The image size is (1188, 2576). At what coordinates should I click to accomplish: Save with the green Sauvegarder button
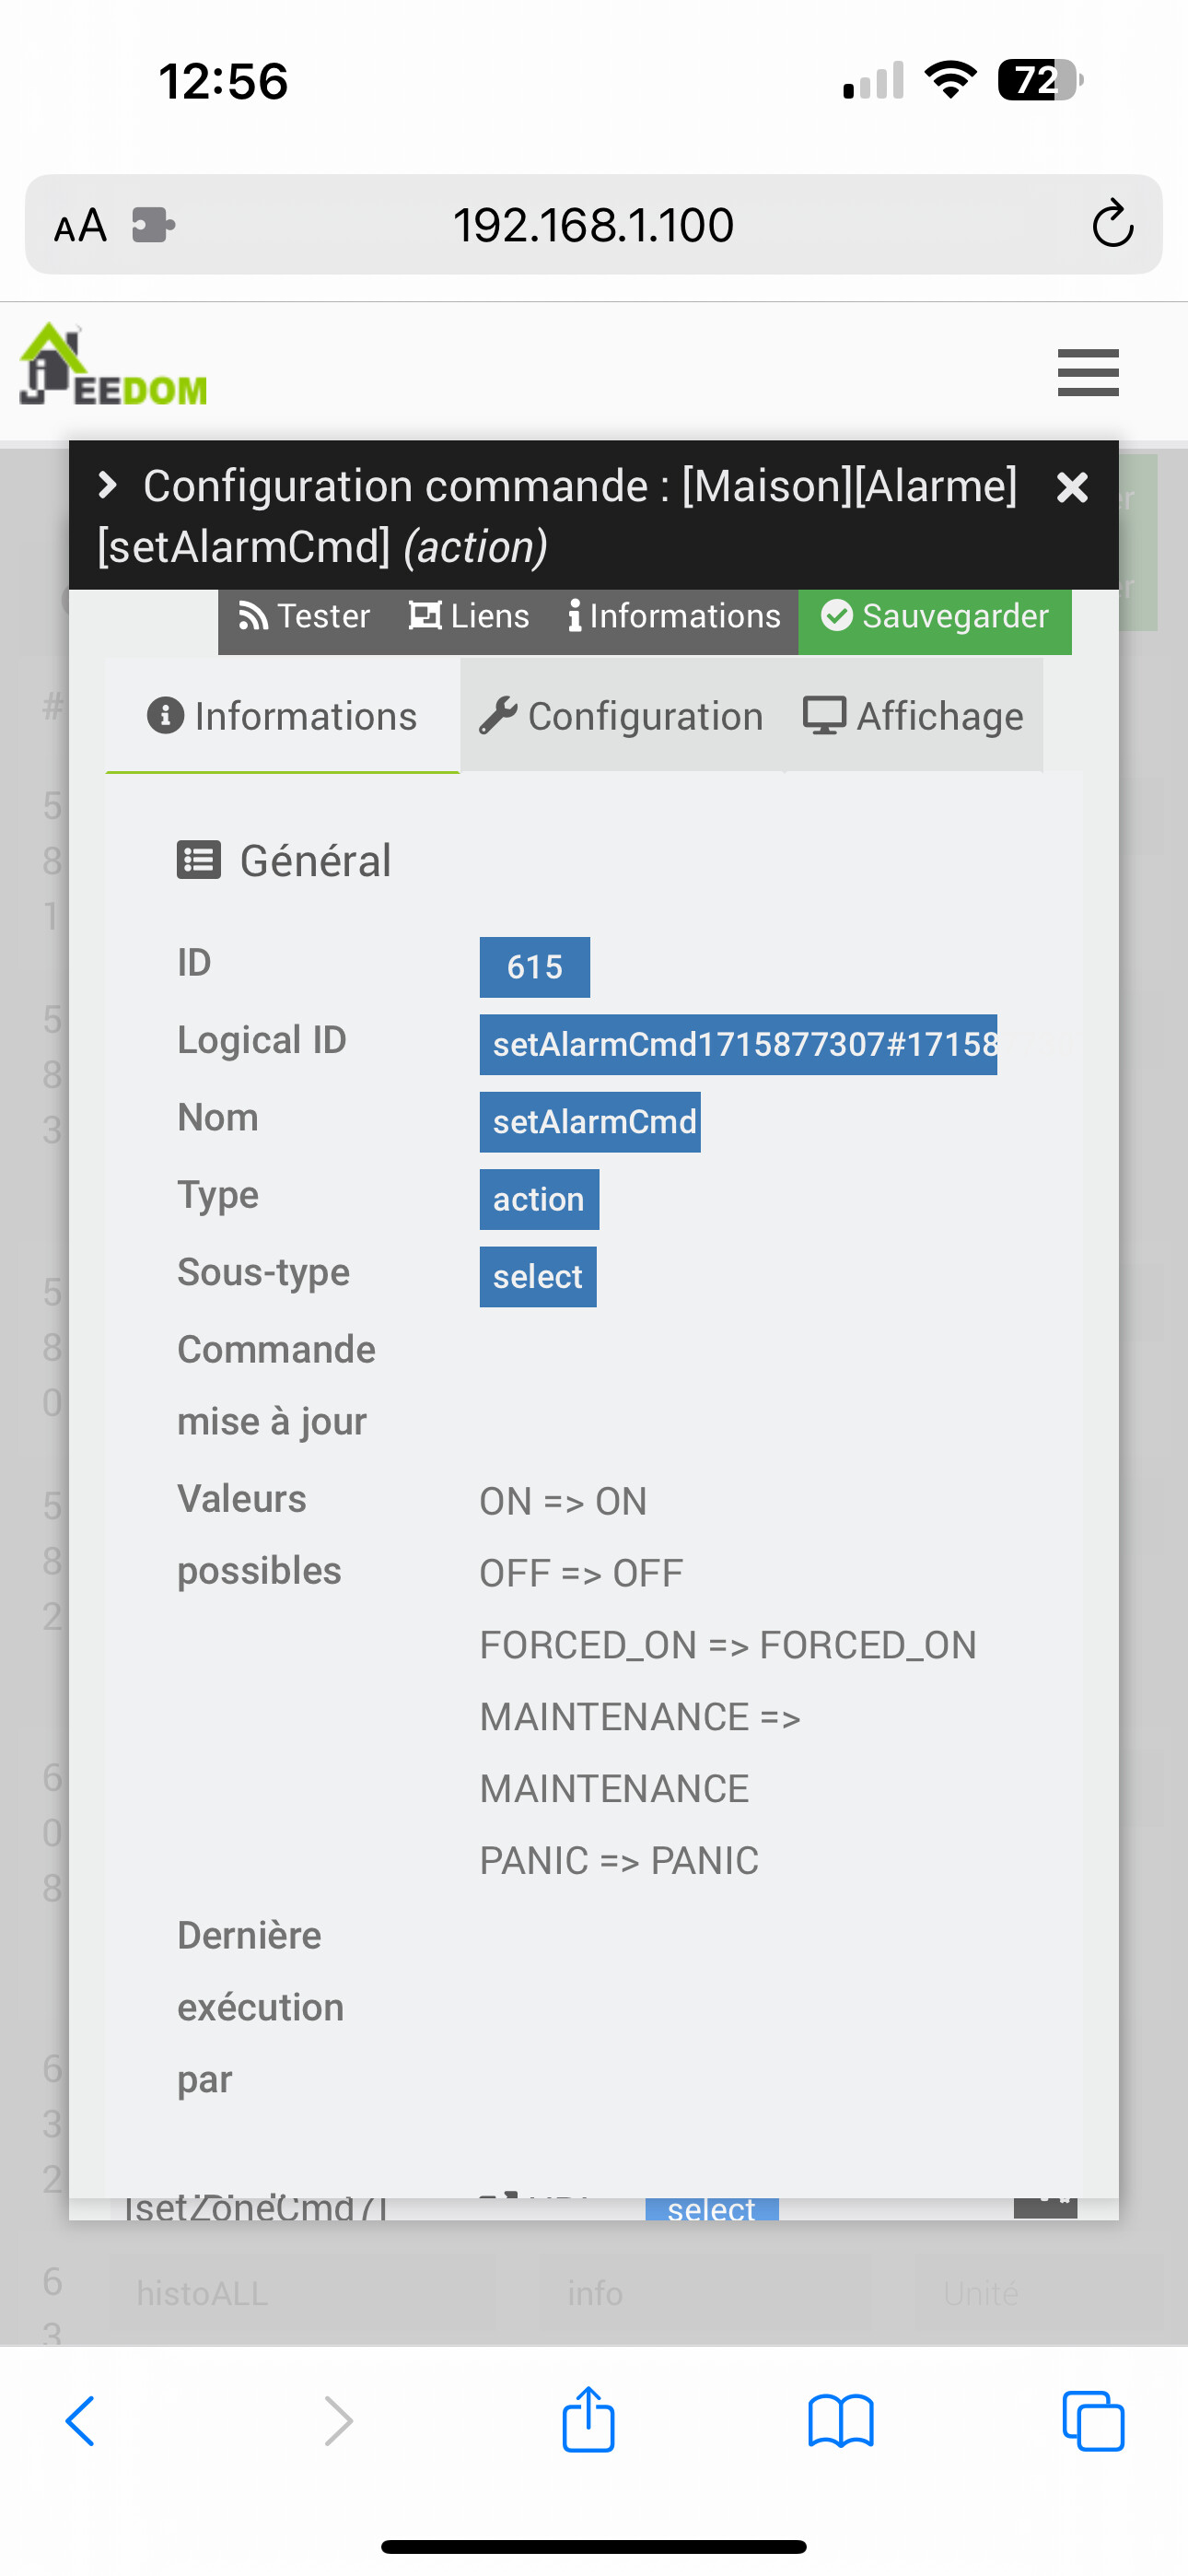935,616
